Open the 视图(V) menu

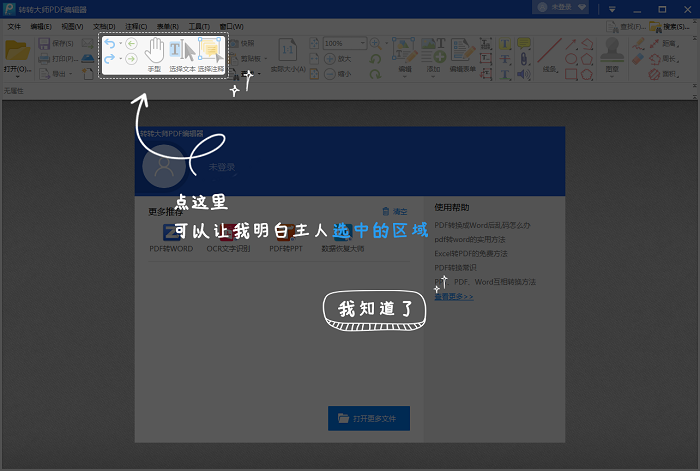point(72,26)
